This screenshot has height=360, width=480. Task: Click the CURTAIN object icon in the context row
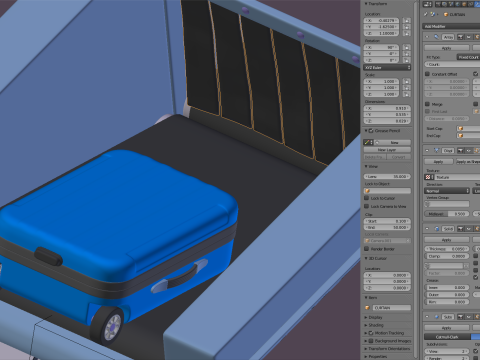click(446, 15)
